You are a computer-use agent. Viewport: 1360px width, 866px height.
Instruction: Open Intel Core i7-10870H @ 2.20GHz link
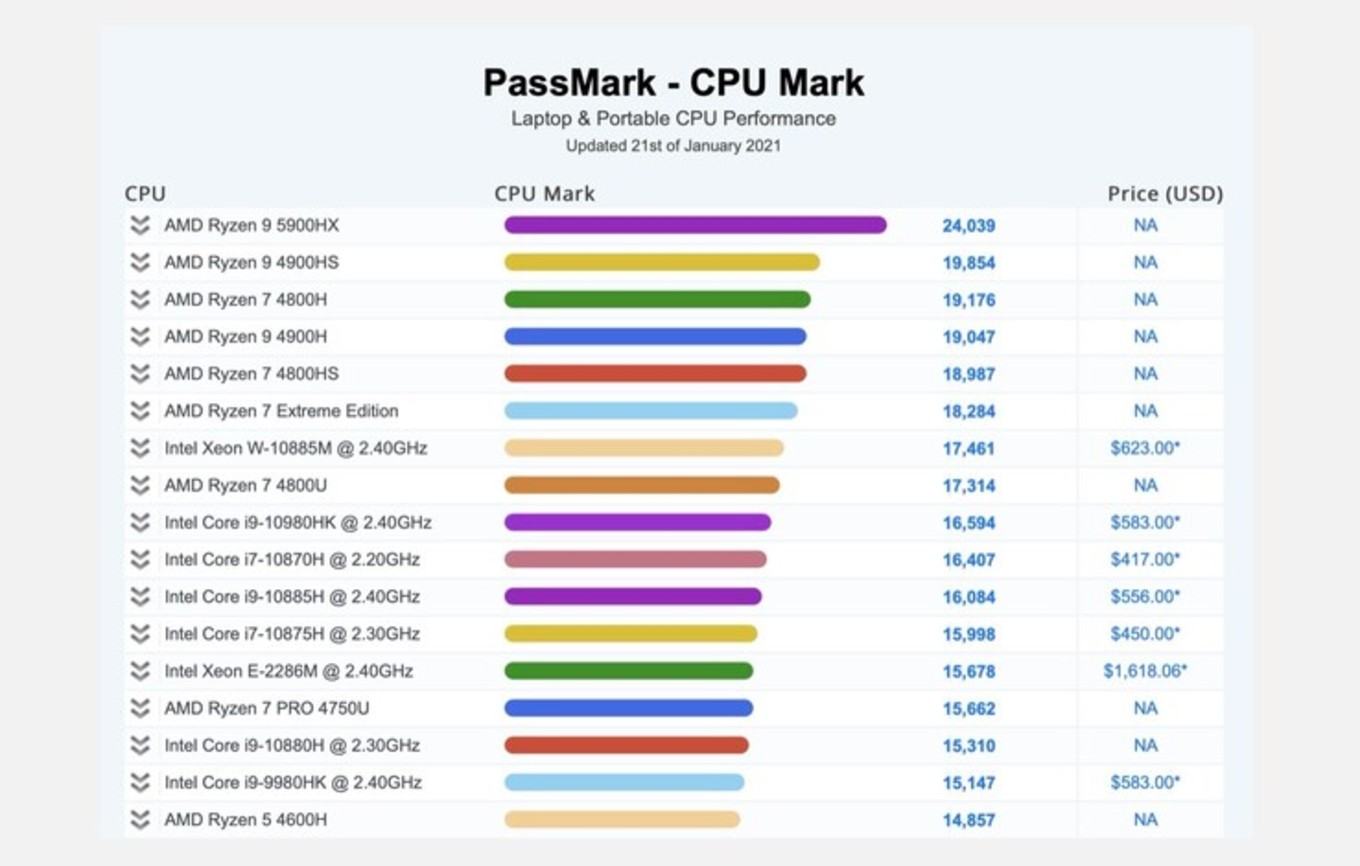pyautogui.click(x=292, y=559)
